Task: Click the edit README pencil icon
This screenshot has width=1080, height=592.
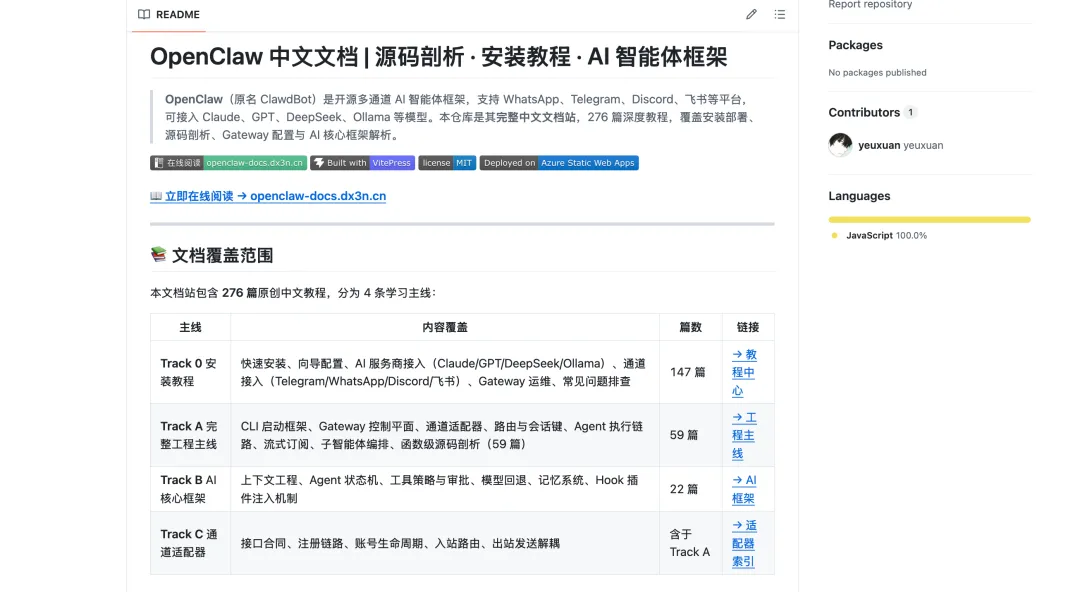Action: (751, 14)
